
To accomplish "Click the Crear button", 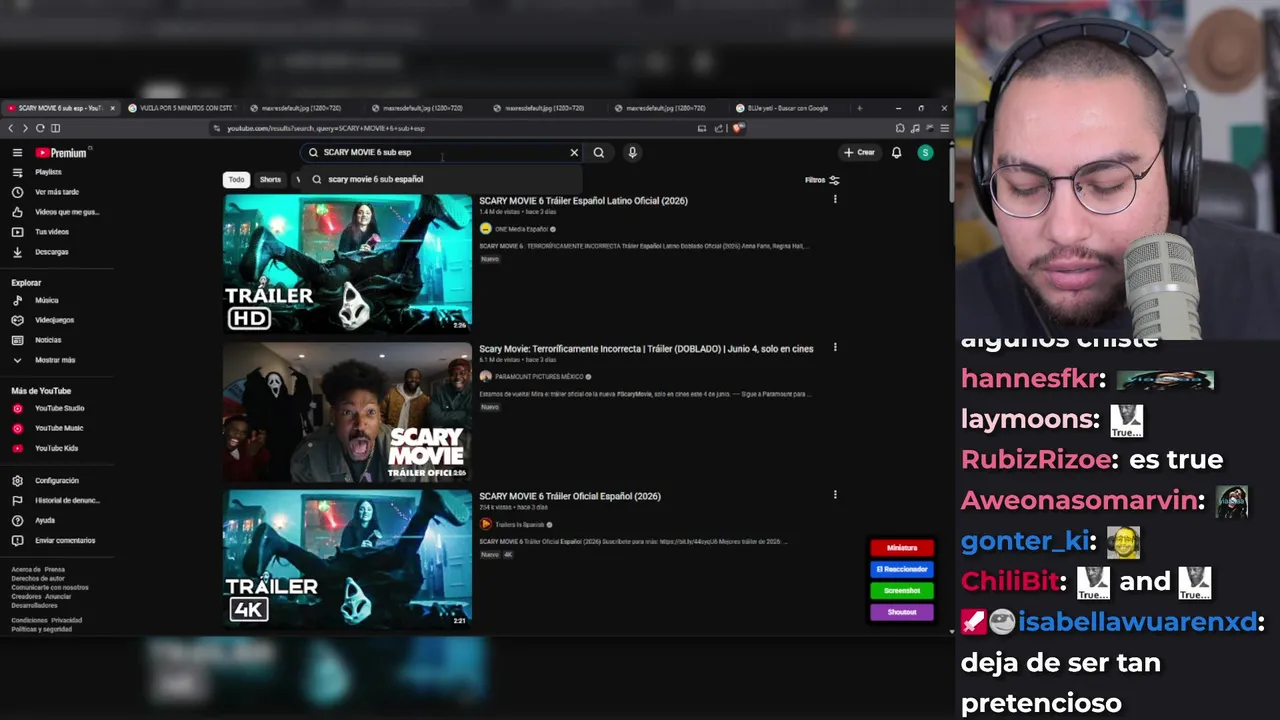I will (x=859, y=153).
